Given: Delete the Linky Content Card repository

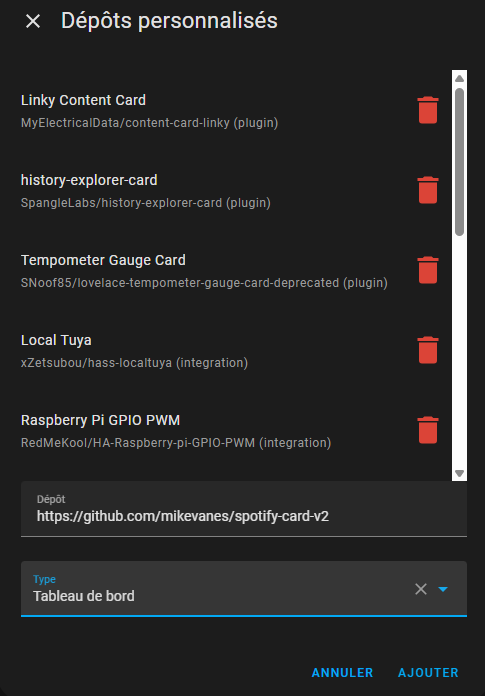Looking at the screenshot, I should tap(428, 110).
